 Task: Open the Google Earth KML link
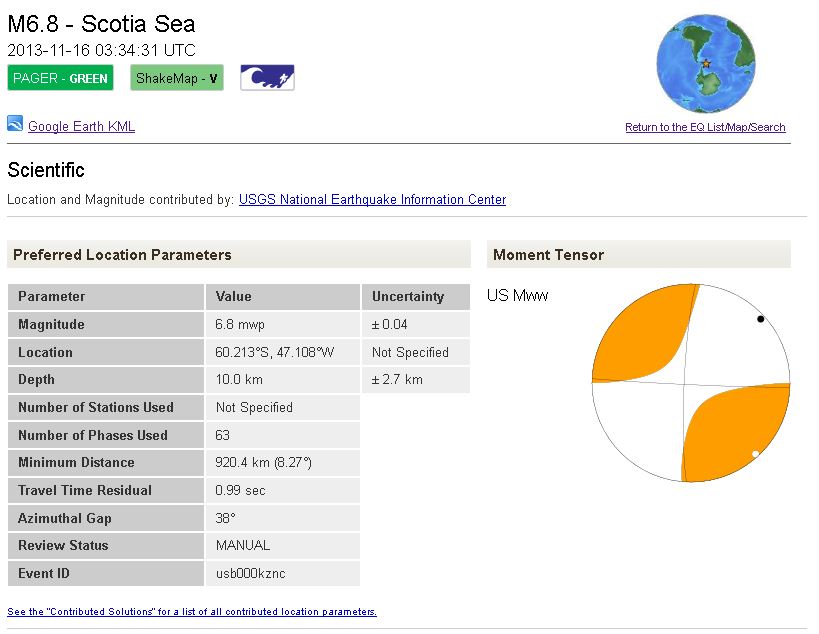click(81, 126)
